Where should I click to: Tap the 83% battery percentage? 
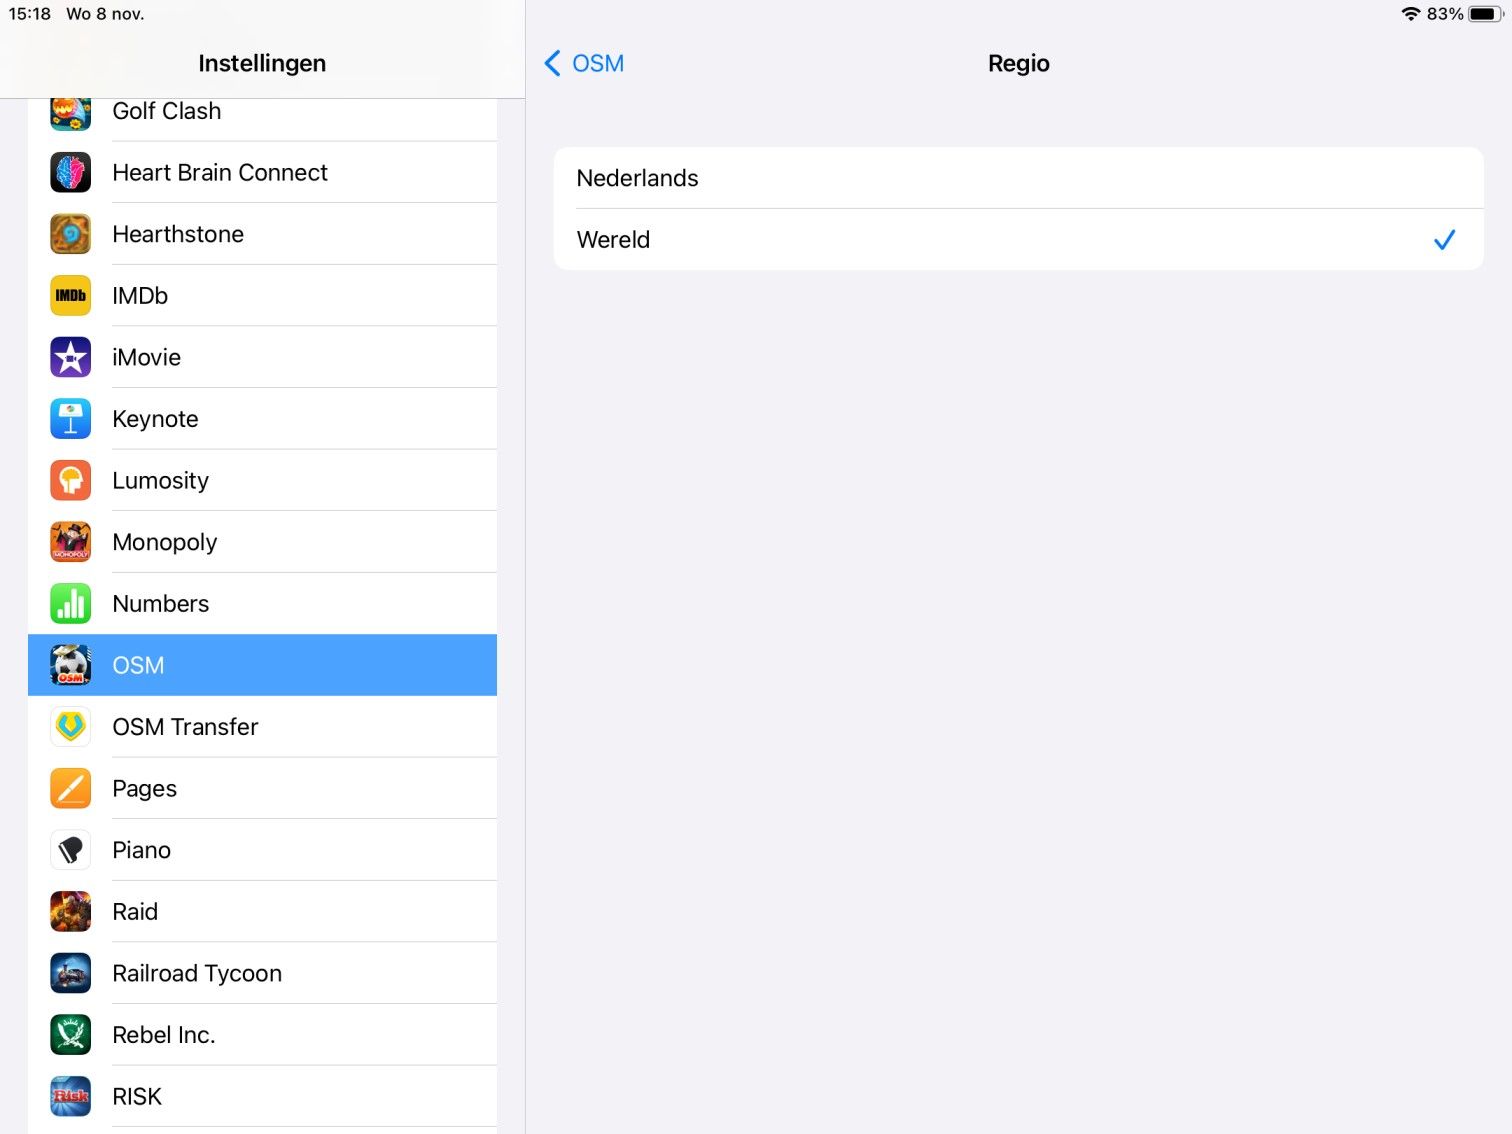click(x=1445, y=14)
